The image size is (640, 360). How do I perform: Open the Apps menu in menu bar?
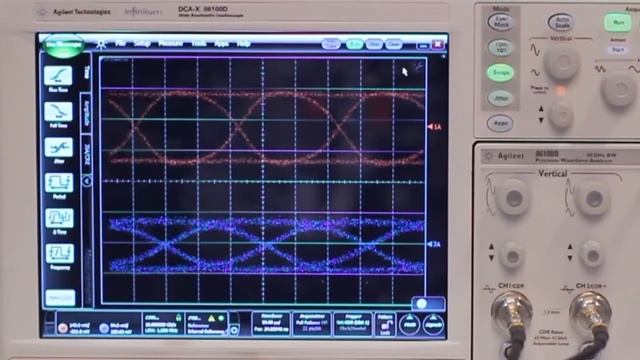coord(221,44)
